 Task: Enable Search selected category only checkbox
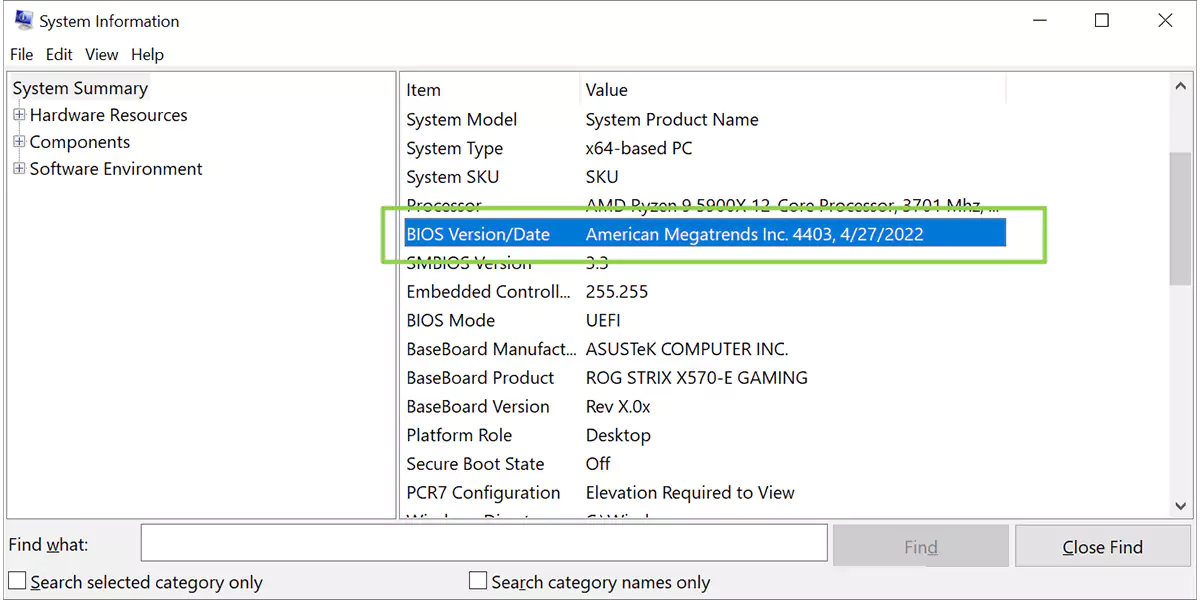tap(17, 581)
